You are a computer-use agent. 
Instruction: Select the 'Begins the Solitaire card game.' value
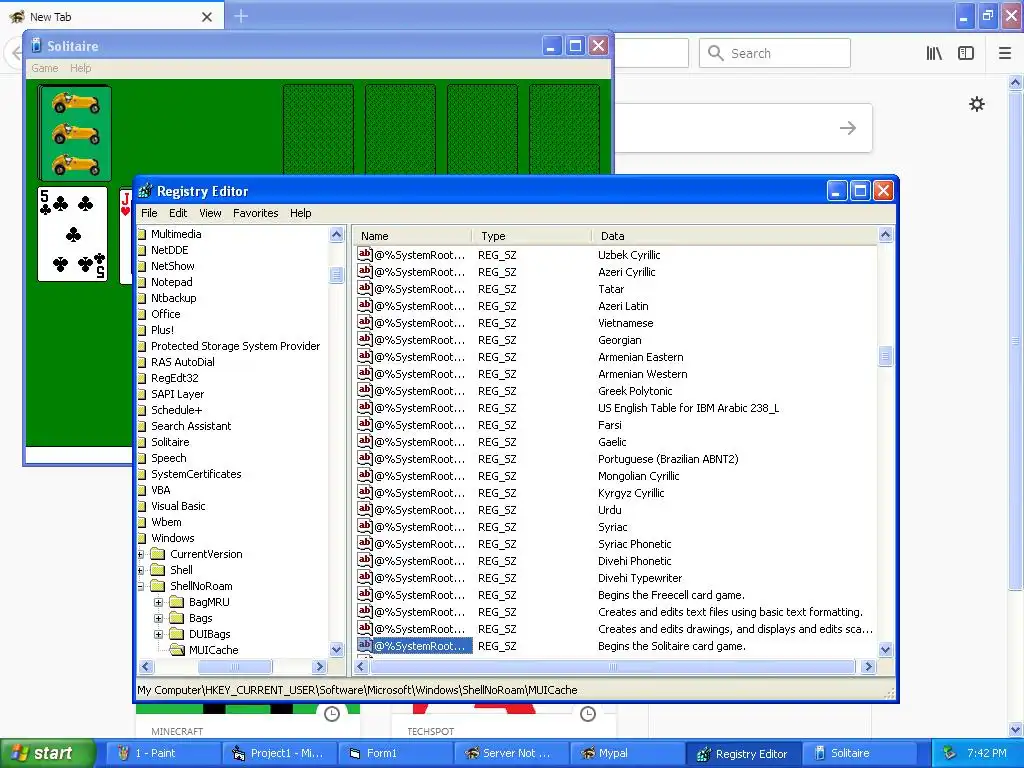671,646
